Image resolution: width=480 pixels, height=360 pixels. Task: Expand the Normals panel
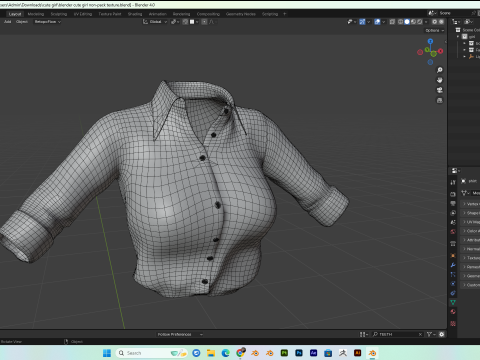point(471,249)
